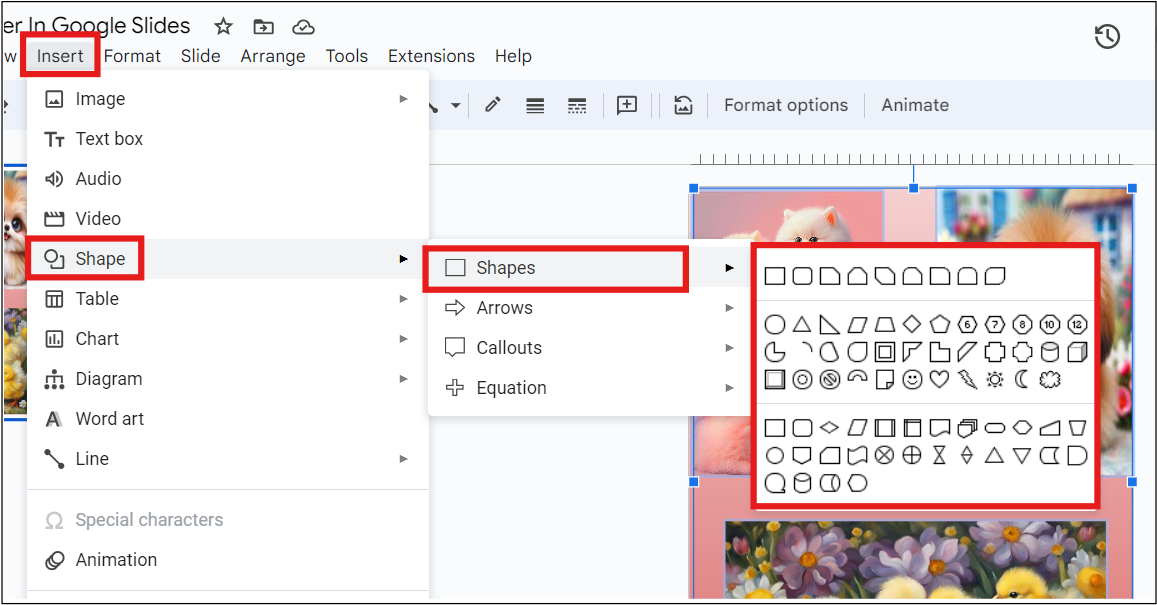Select the heart shape
Screen dimensions: 1157x605
(x=939, y=378)
